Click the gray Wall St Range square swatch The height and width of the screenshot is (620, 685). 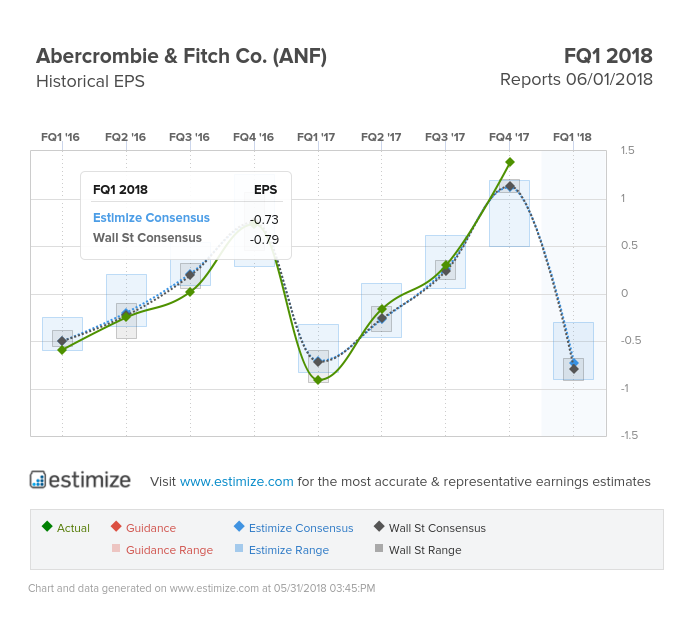point(379,548)
